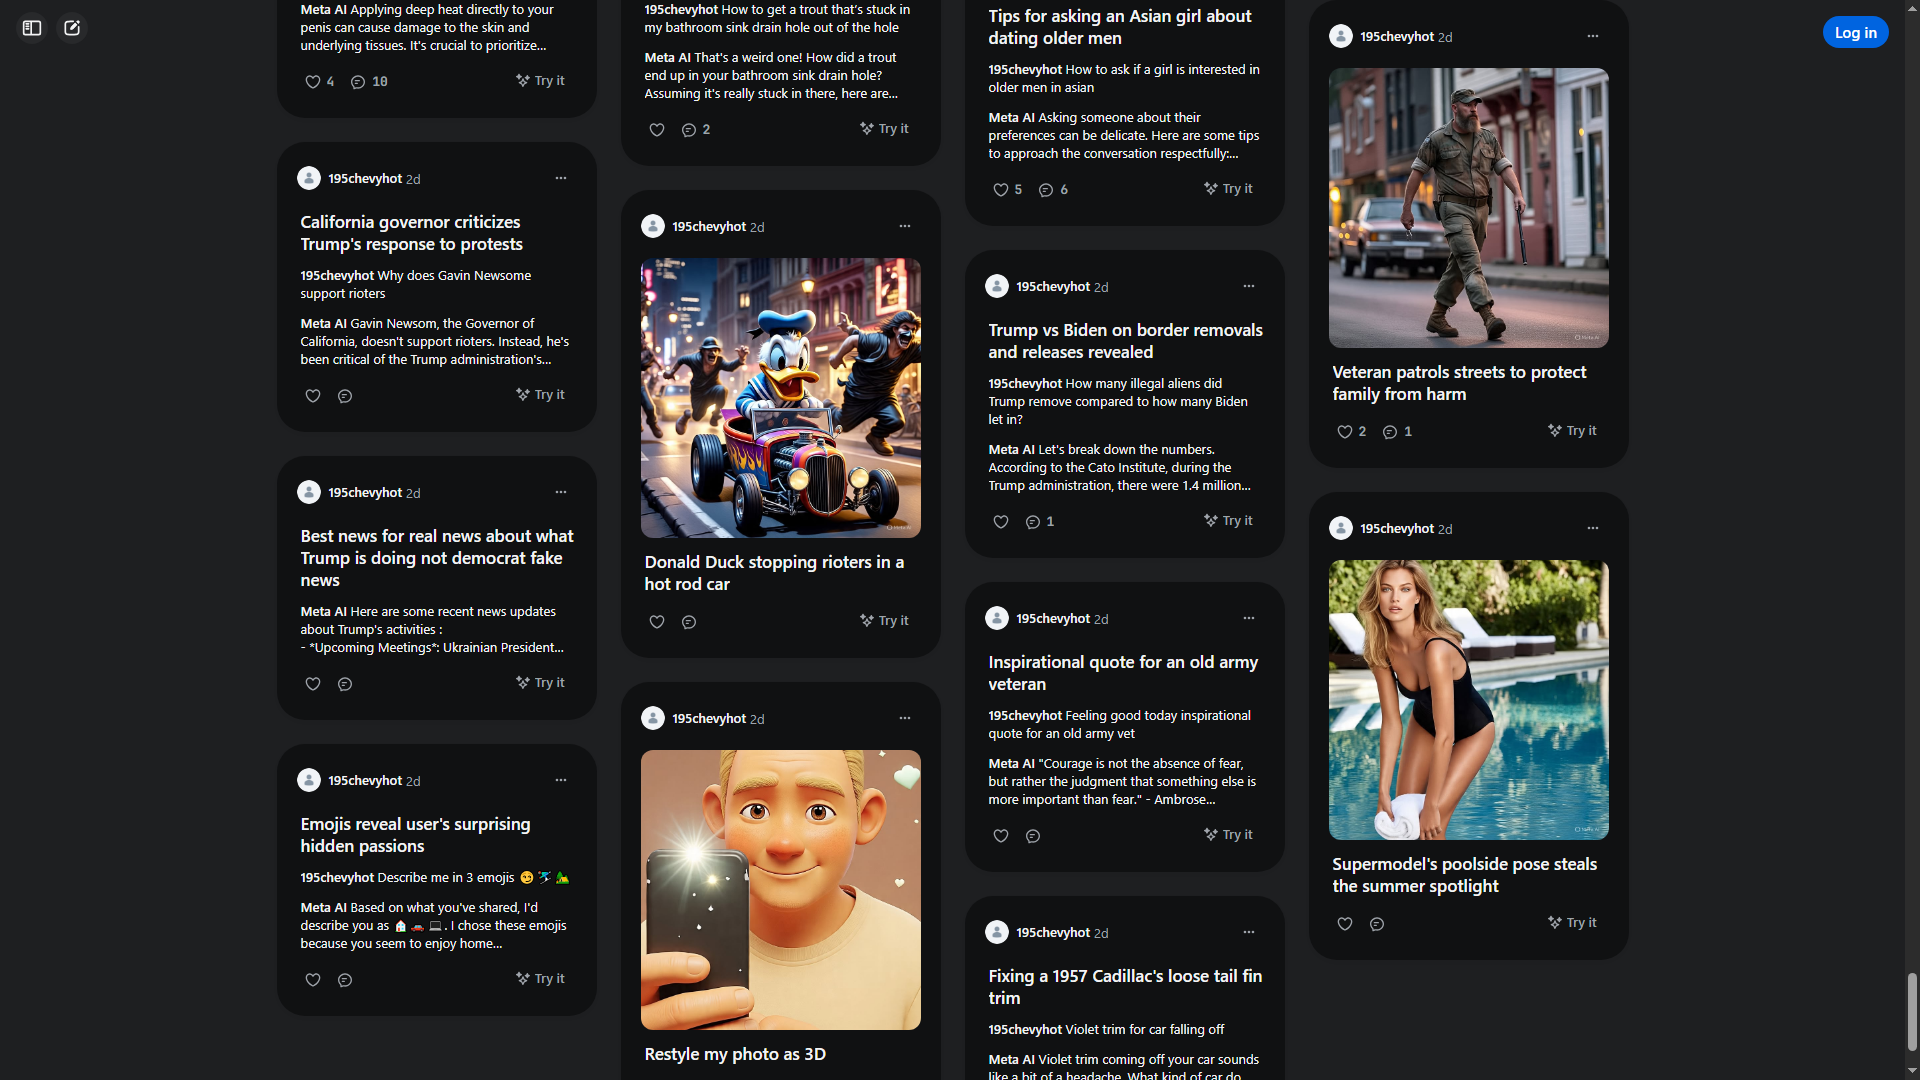Open more options on 1957 Cadillac post
The width and height of the screenshot is (1920, 1080).
coord(1249,932)
